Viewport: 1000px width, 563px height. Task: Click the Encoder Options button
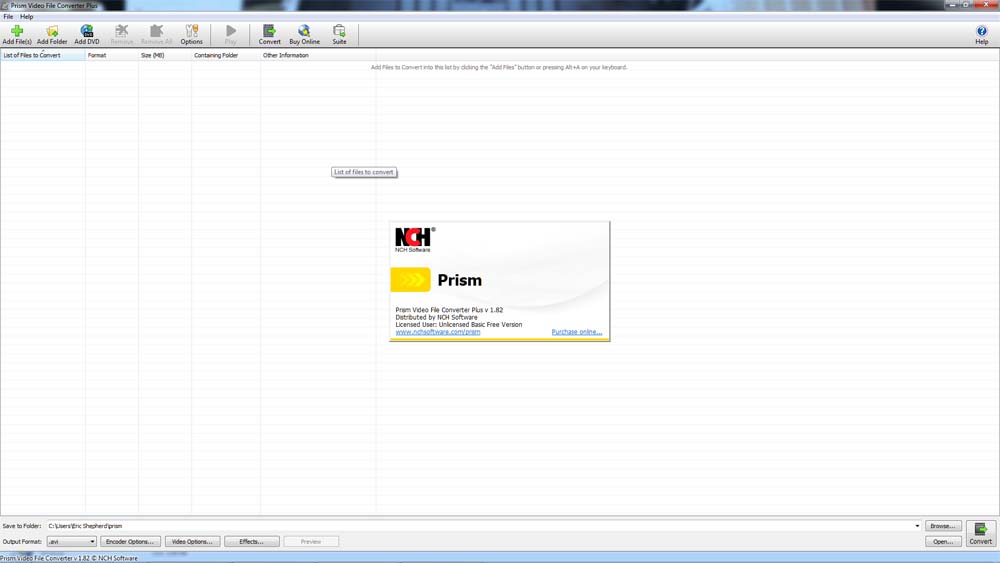[x=130, y=541]
